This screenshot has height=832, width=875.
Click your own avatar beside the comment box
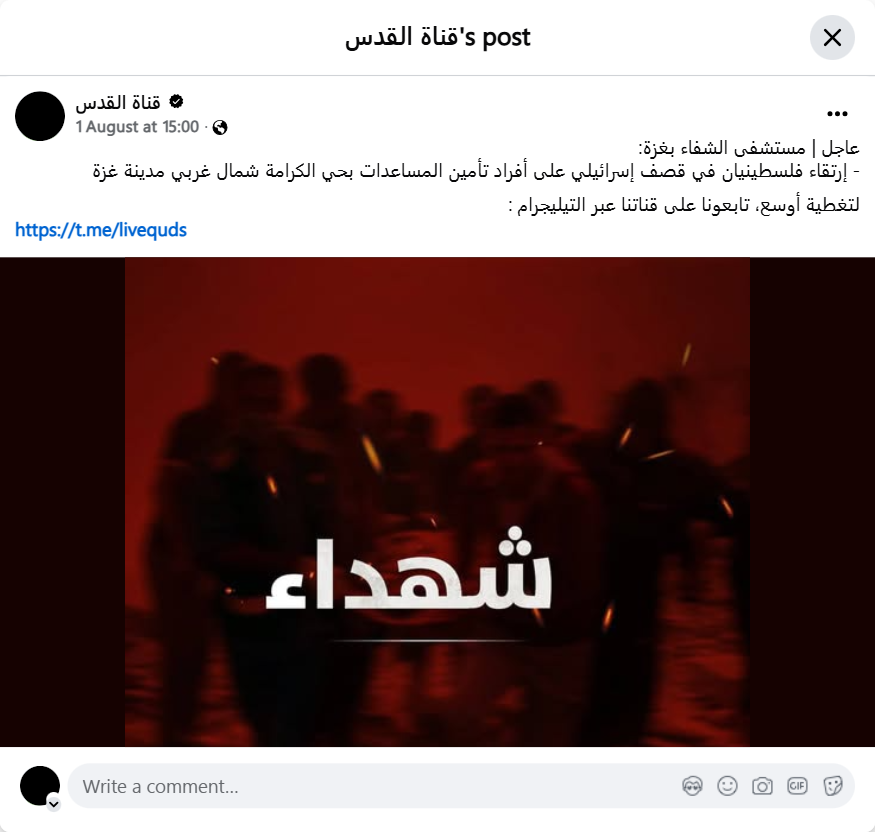[40, 785]
